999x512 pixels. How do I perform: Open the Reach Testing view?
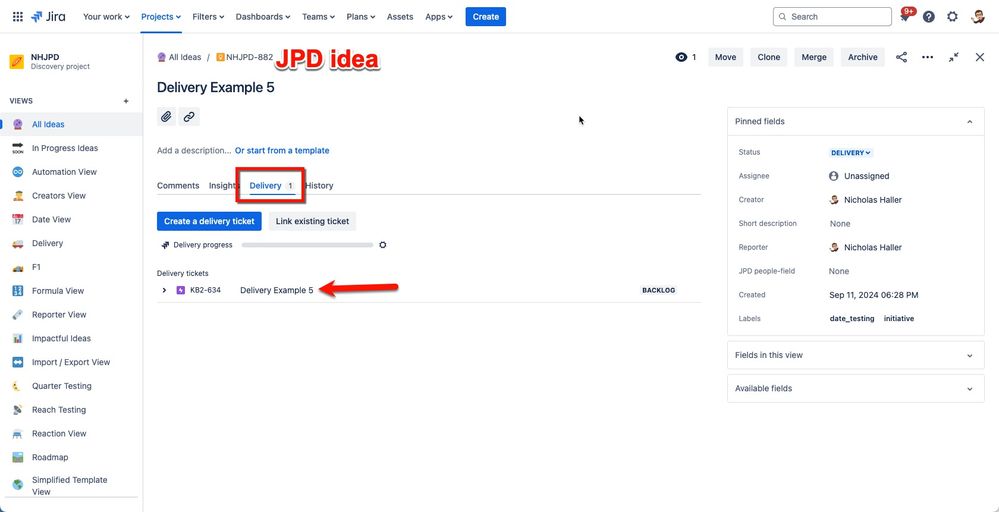pyautogui.click(x=71, y=409)
